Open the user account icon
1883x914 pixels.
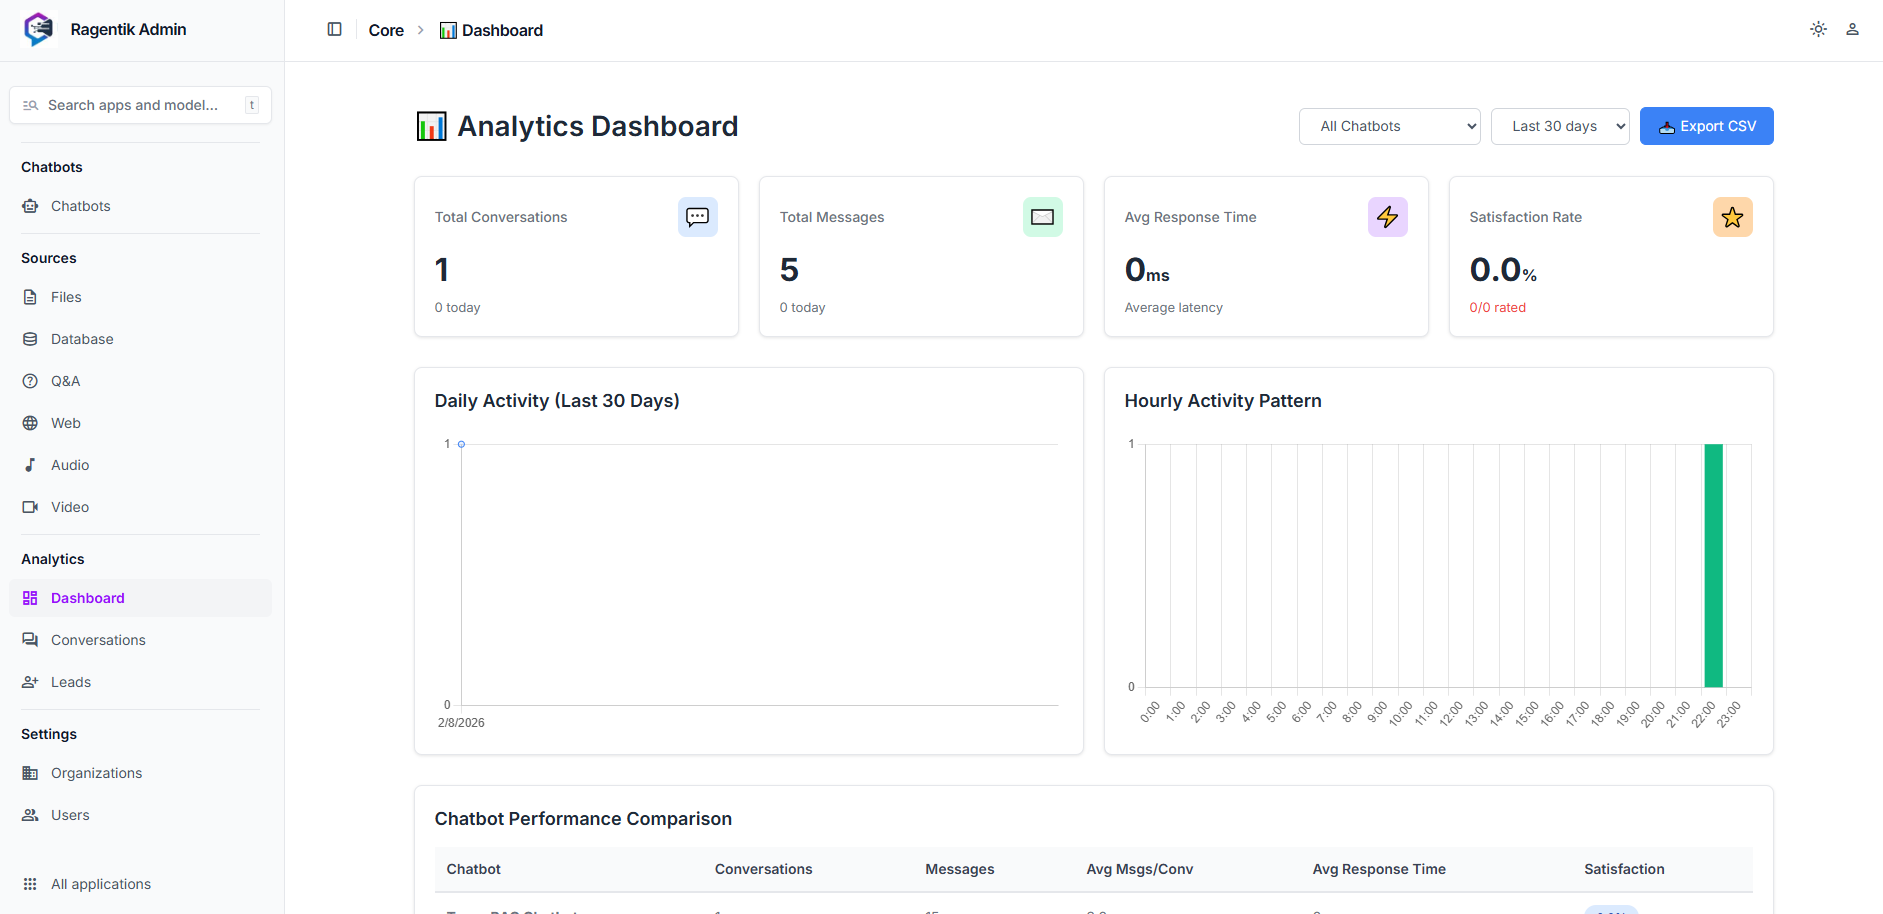pyautogui.click(x=1852, y=29)
